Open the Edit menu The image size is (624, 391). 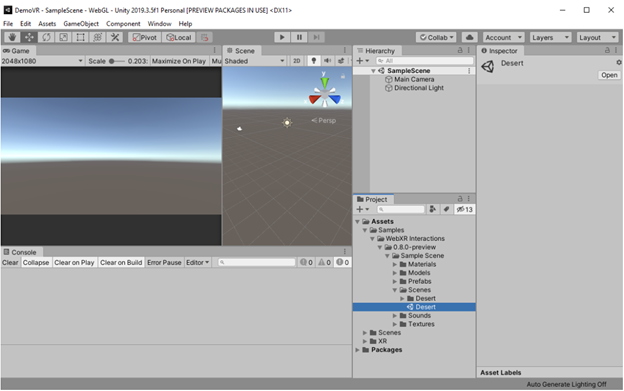click(25, 24)
